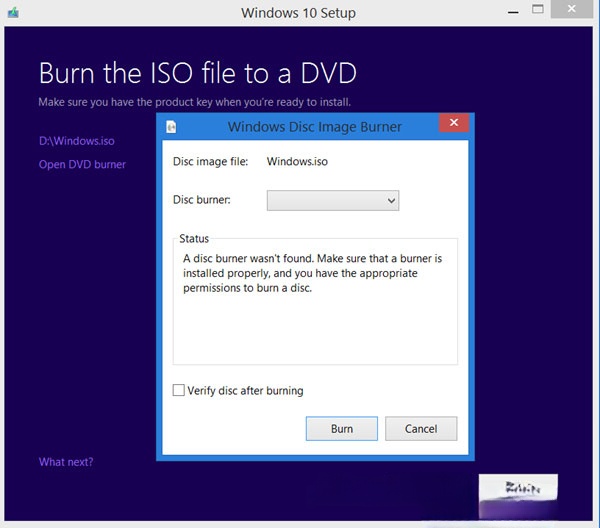Click the Open DVD burner link
Image resolution: width=600 pixels, height=528 pixels.
[82, 164]
